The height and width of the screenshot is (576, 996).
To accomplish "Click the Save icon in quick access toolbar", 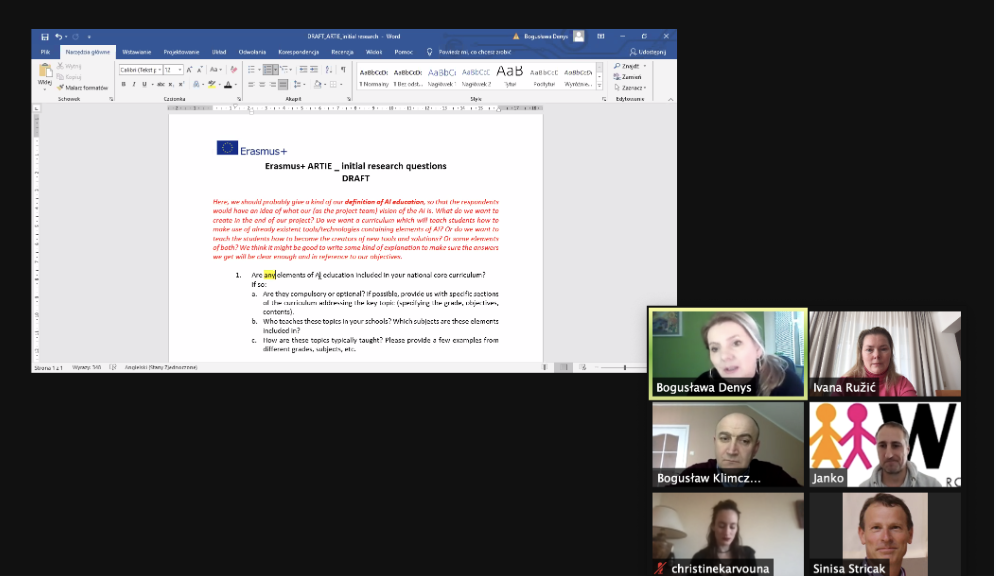I will [x=45, y=37].
